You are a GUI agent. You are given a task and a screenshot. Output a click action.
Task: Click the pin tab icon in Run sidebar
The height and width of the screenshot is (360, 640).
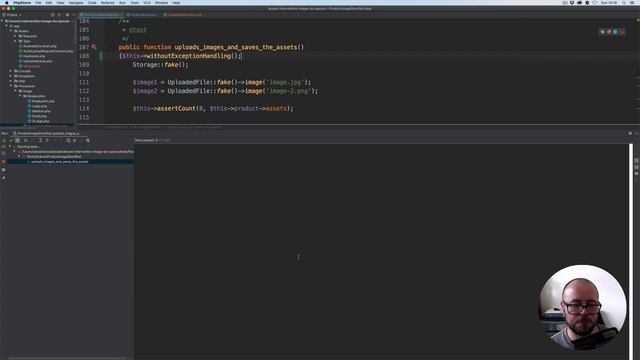[4, 178]
